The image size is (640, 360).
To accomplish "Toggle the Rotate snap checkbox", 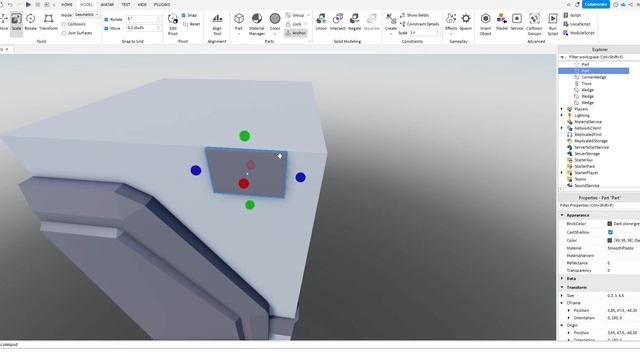I will coord(107,19).
